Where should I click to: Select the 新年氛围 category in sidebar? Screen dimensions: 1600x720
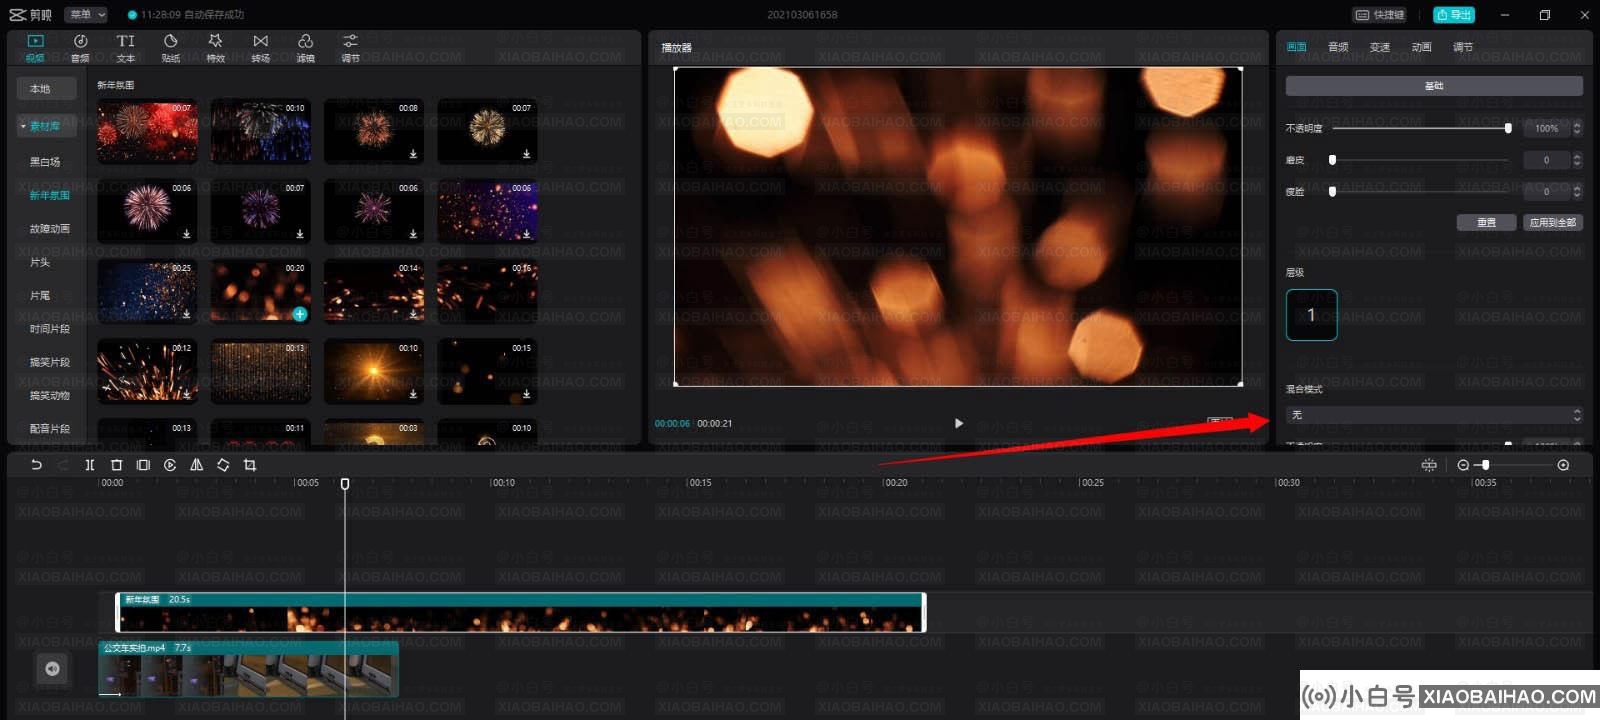pyautogui.click(x=49, y=196)
